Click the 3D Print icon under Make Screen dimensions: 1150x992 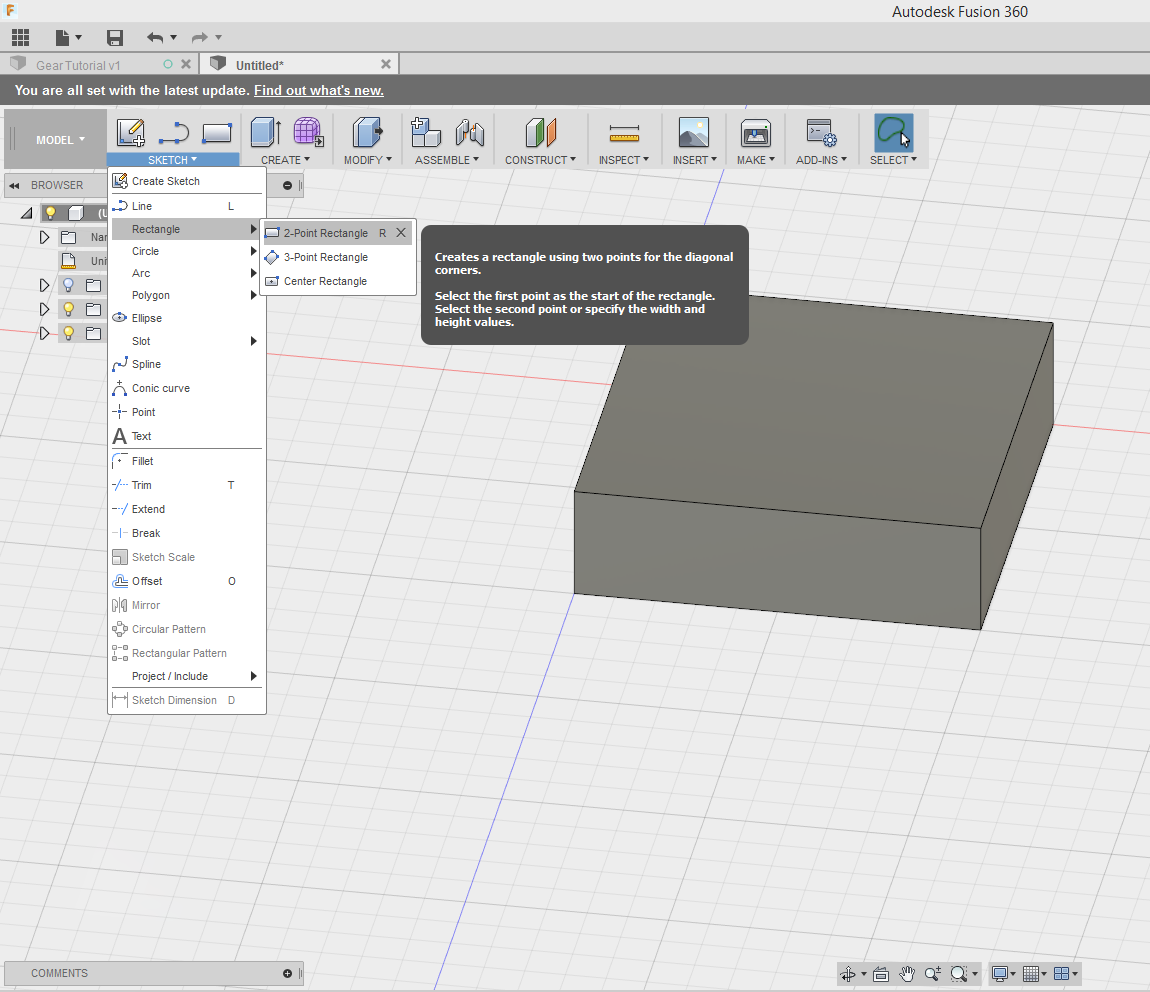[755, 133]
